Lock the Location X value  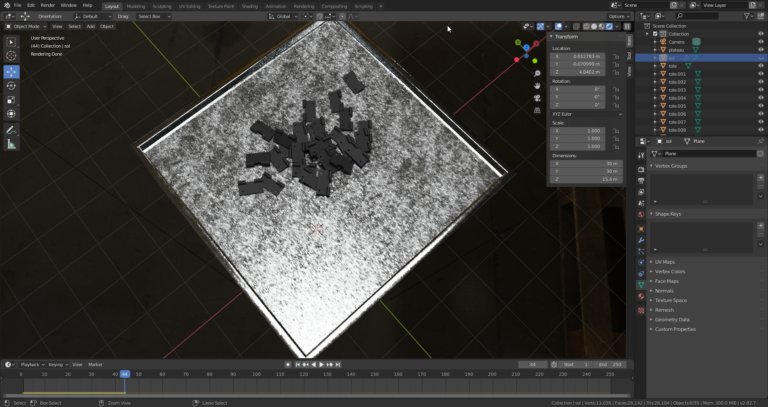coord(616,56)
